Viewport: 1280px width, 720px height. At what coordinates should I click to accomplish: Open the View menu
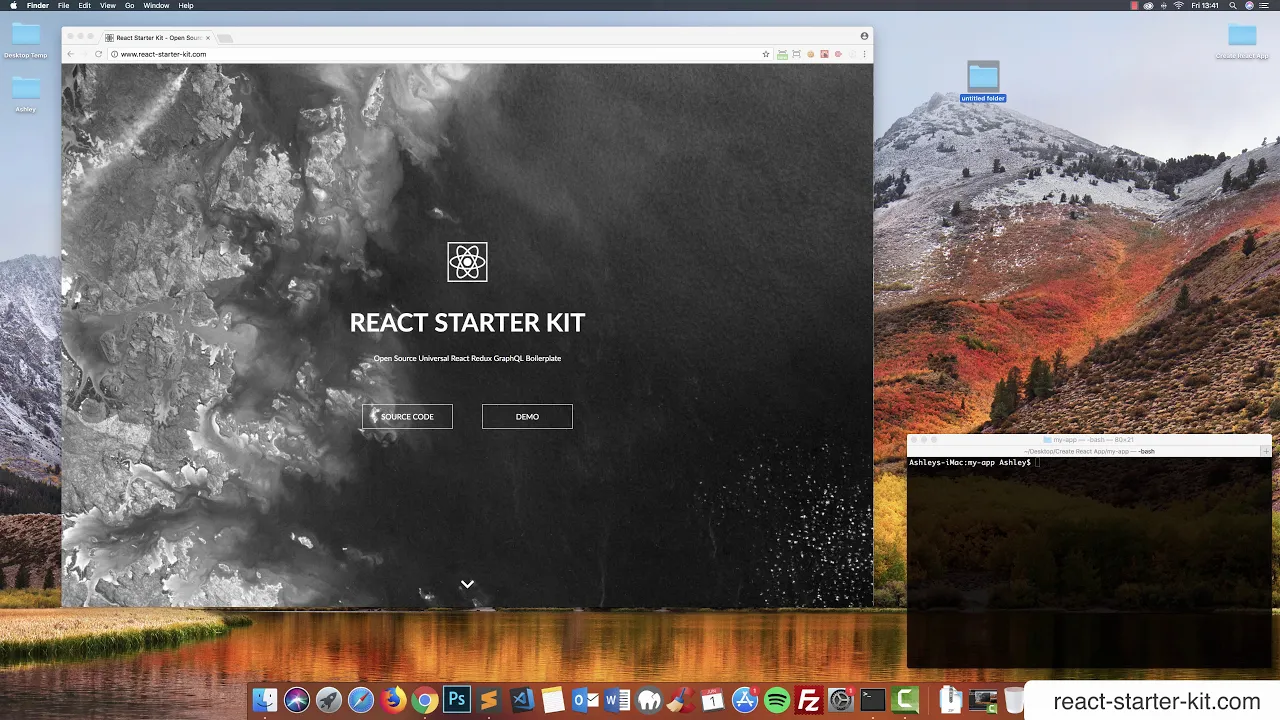(x=108, y=6)
